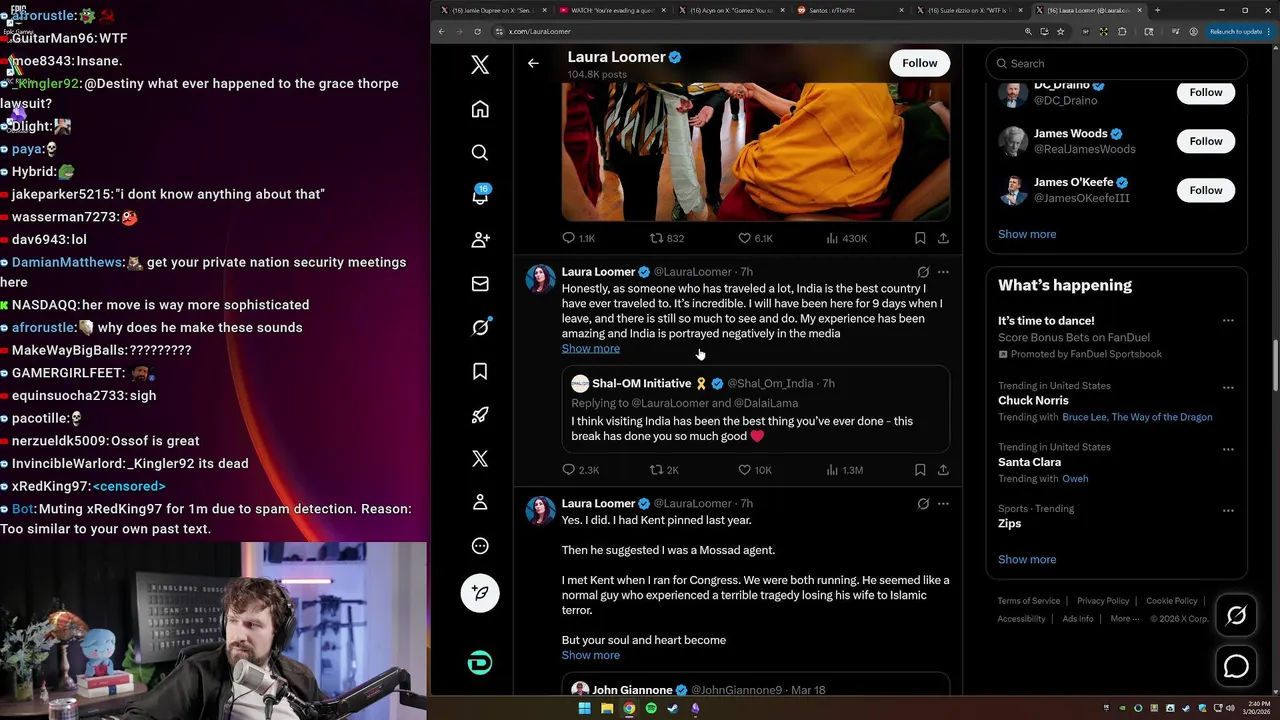This screenshot has width=1280, height=720.
Task: Open options for Santa Clara trend
Action: [1228, 448]
